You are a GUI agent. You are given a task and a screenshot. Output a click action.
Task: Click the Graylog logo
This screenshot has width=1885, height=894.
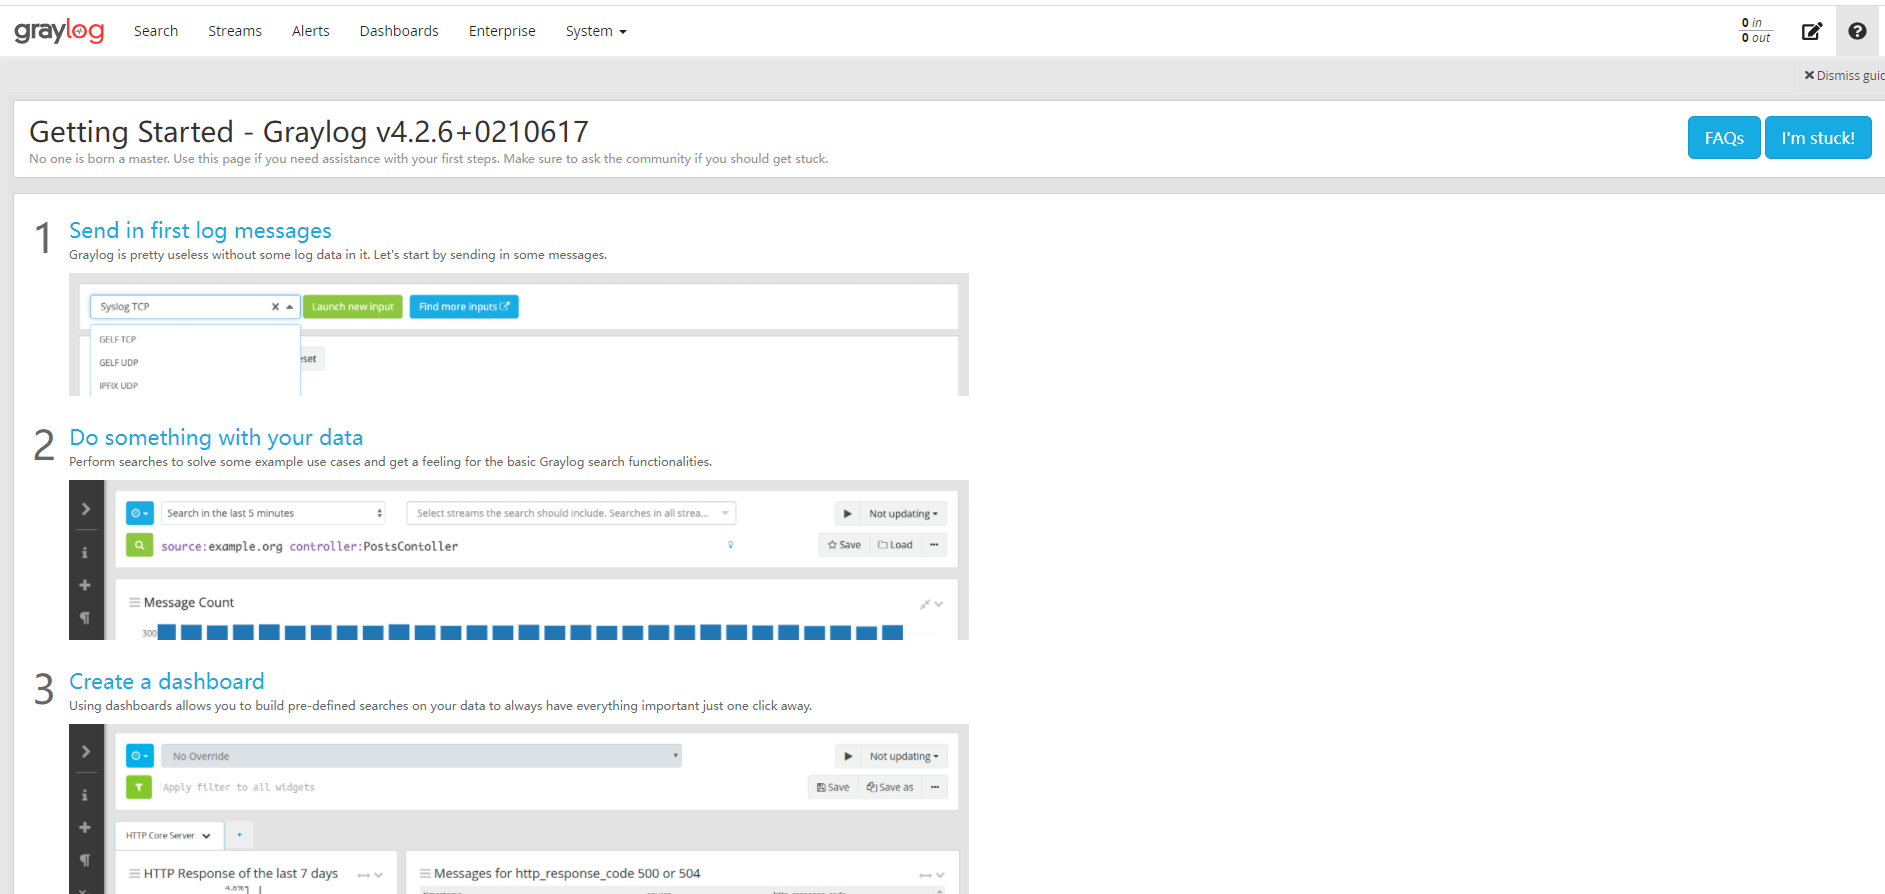[59, 31]
